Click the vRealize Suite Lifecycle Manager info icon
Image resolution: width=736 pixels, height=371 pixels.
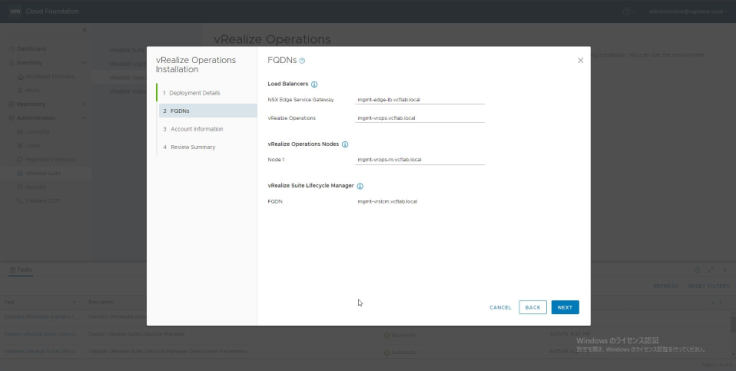[x=360, y=186]
